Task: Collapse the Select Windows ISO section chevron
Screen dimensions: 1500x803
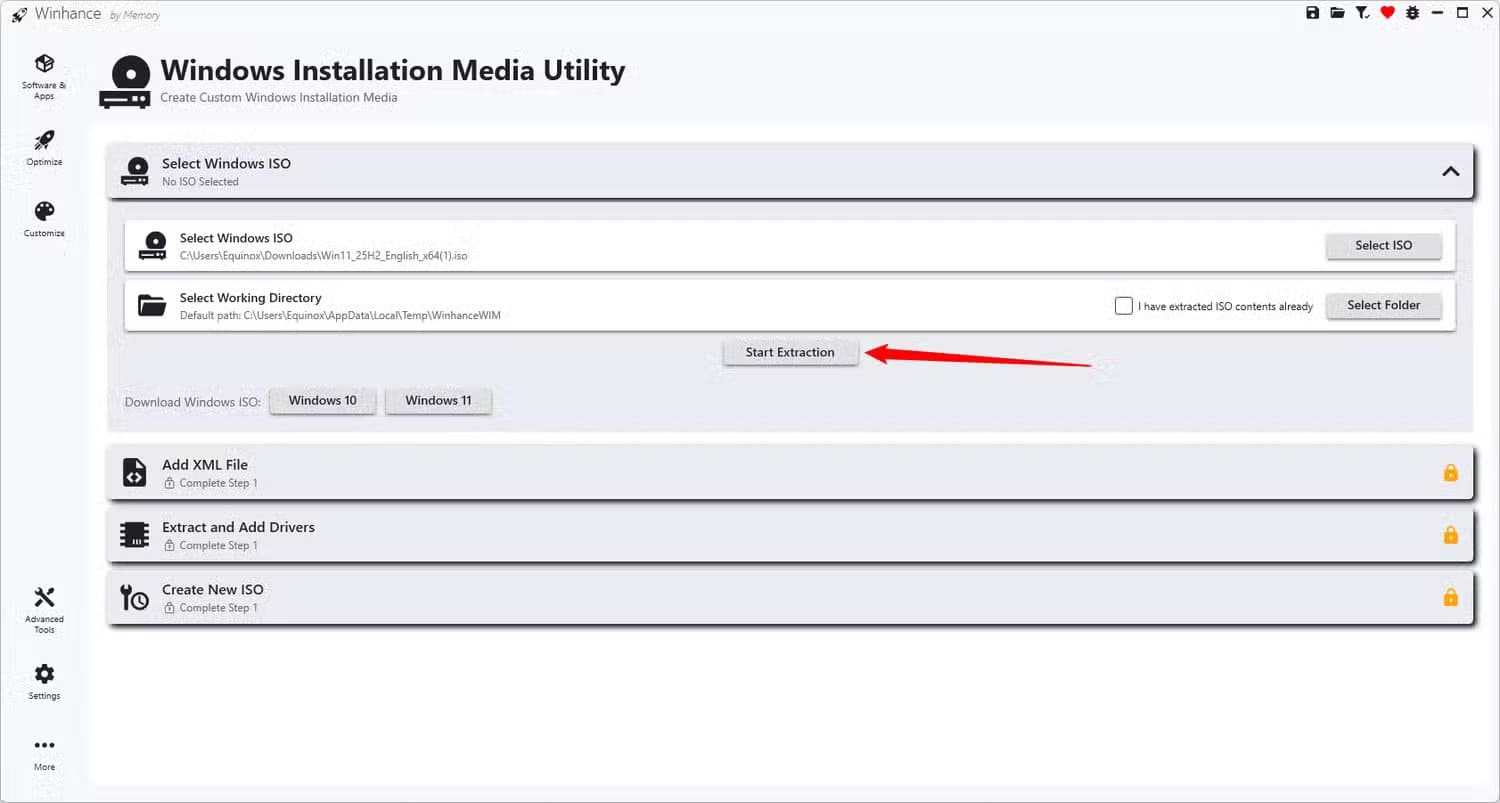Action: [1450, 171]
